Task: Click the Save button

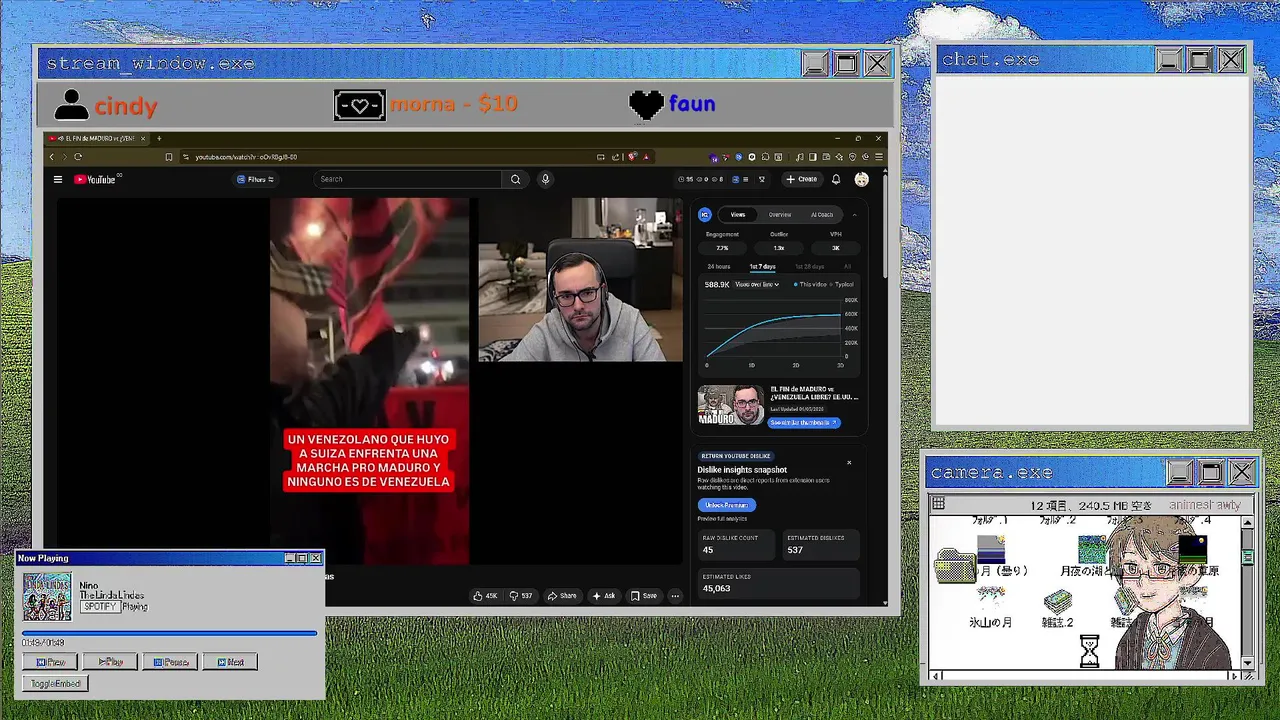Action: (643, 596)
